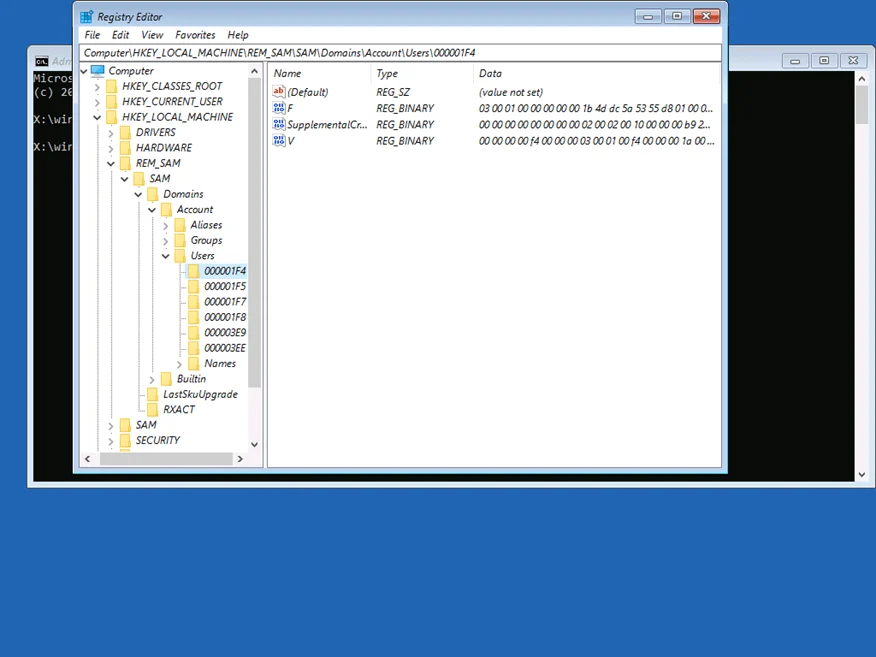Click the folder icon beside Groups

(180, 240)
